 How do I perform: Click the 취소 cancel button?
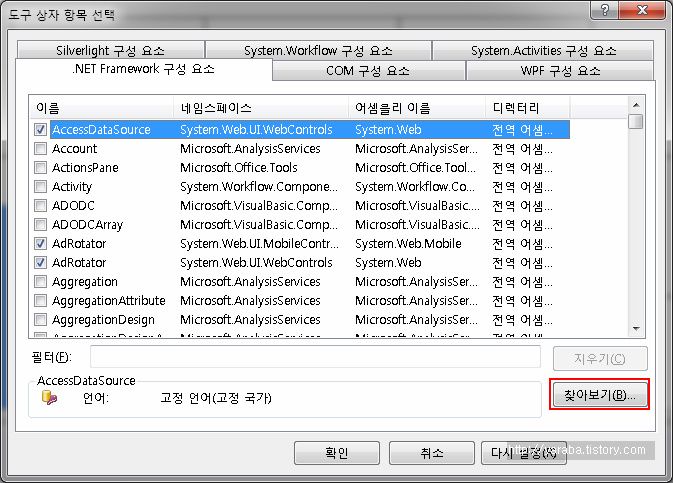tap(431, 453)
